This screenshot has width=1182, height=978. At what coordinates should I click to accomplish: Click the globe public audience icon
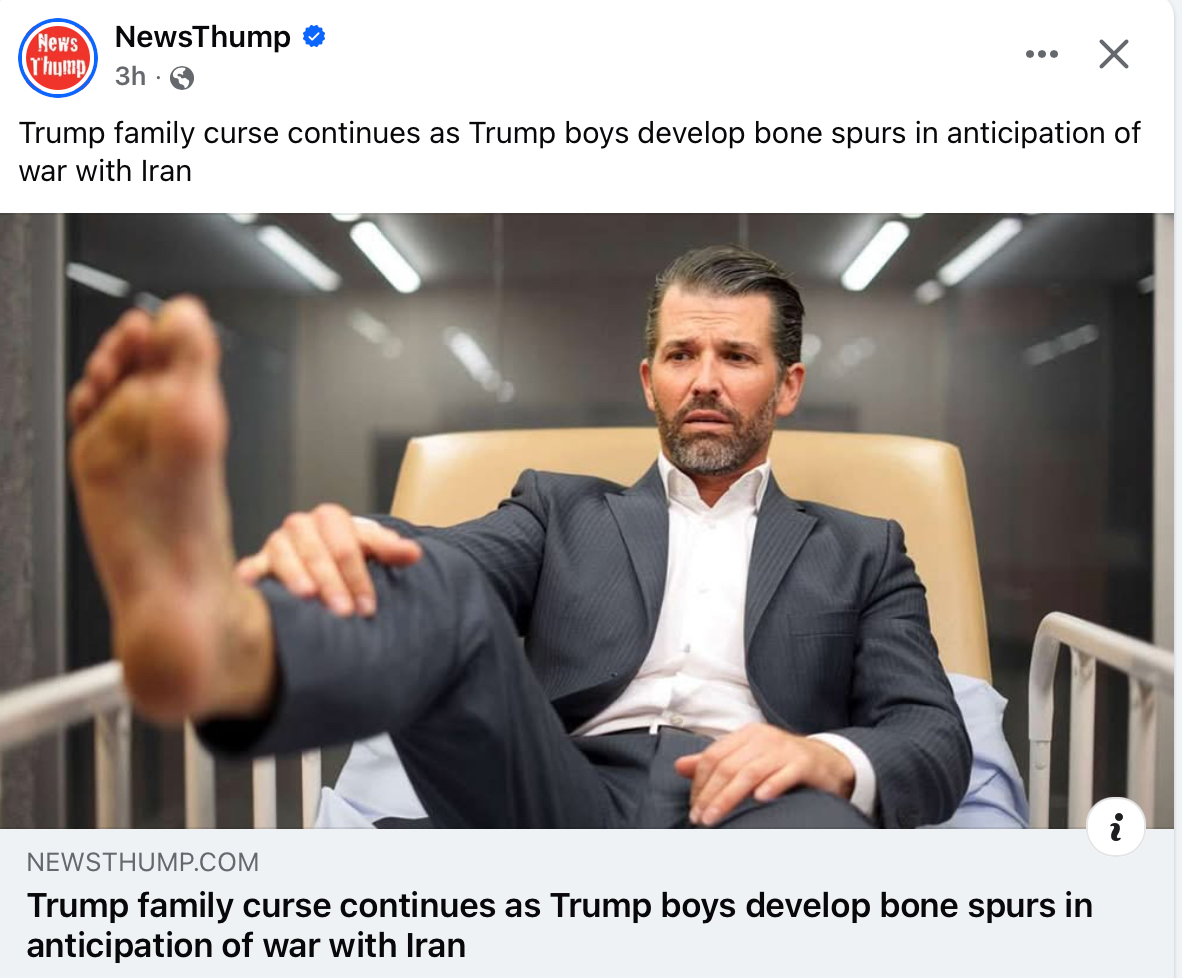coord(182,77)
